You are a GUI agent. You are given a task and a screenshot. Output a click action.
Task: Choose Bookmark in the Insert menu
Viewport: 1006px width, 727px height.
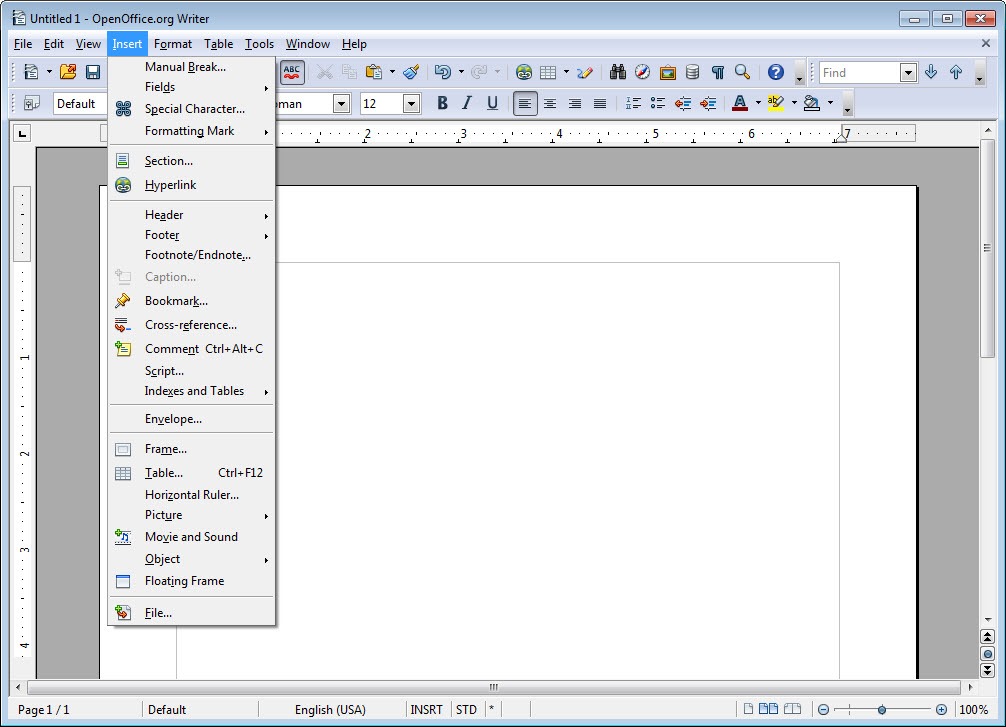(x=192, y=301)
